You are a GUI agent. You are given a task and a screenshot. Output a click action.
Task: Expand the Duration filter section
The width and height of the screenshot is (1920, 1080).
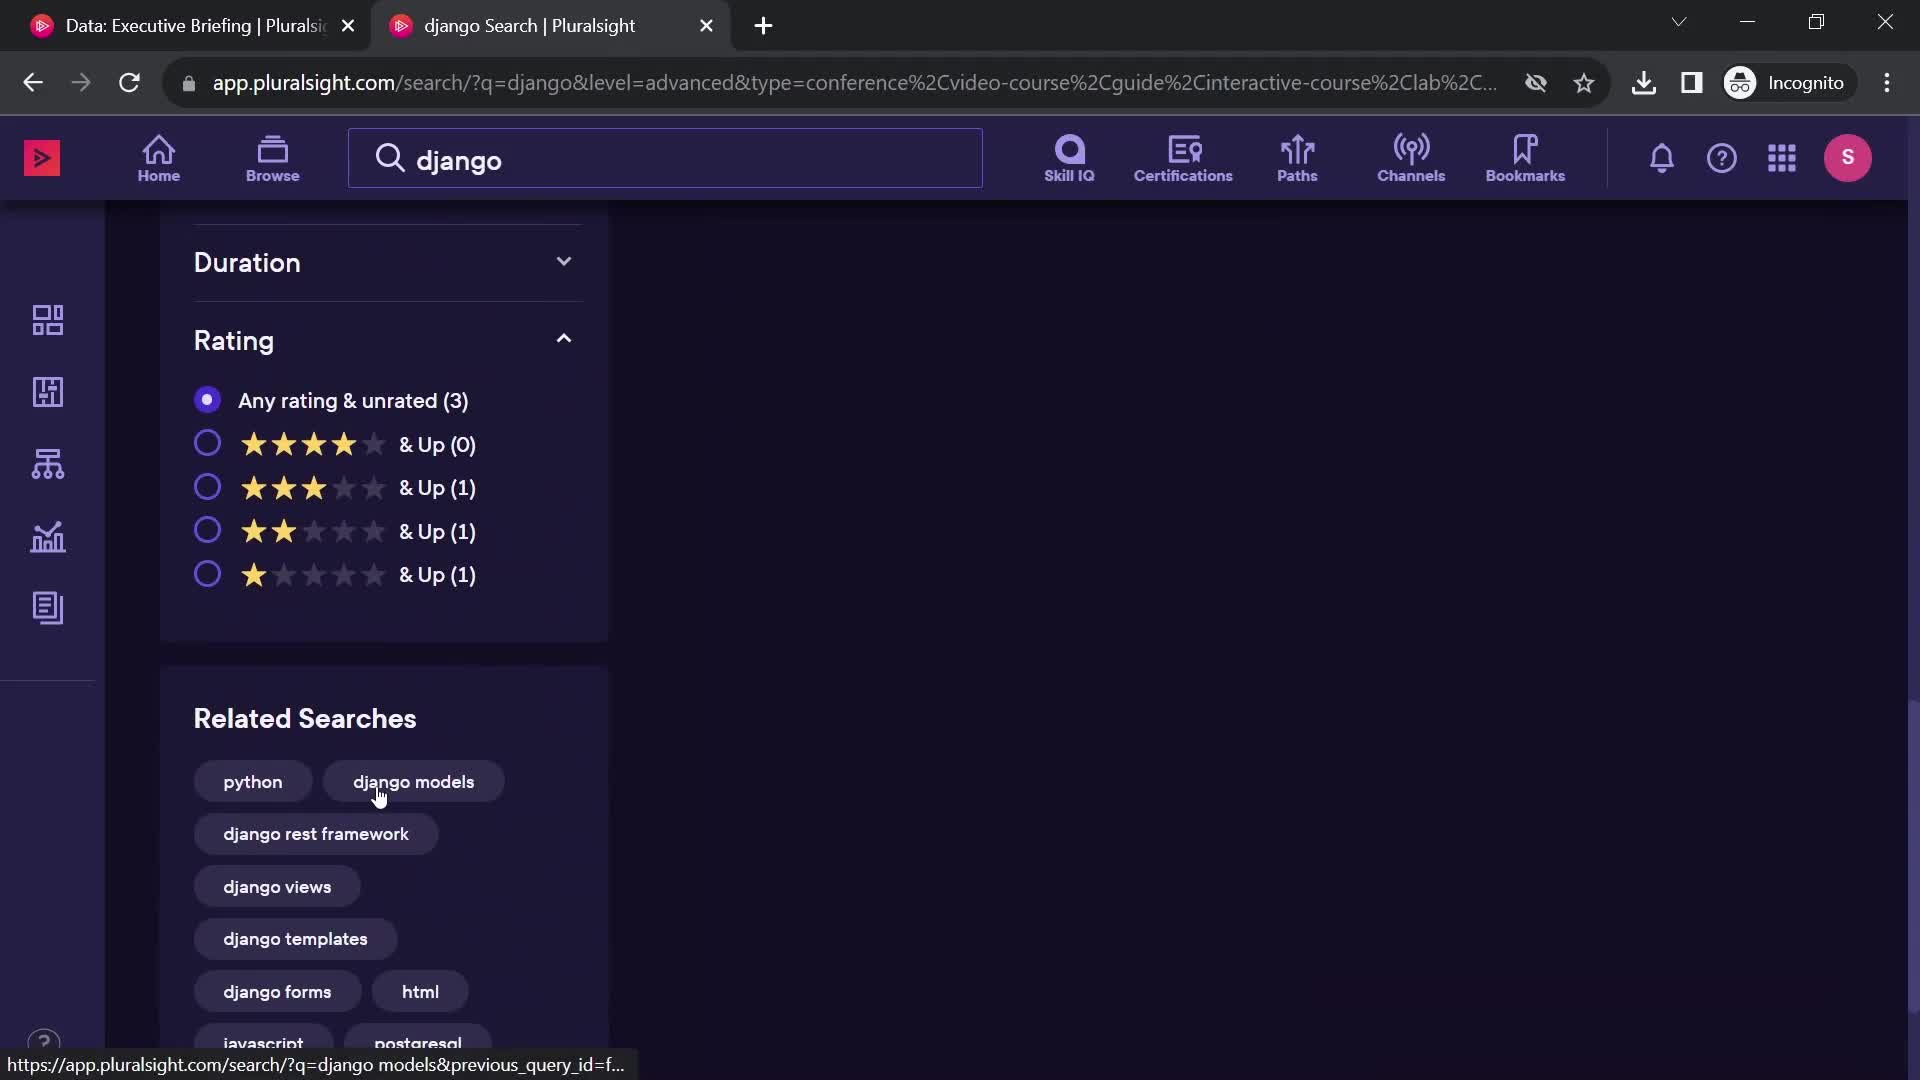(x=563, y=262)
